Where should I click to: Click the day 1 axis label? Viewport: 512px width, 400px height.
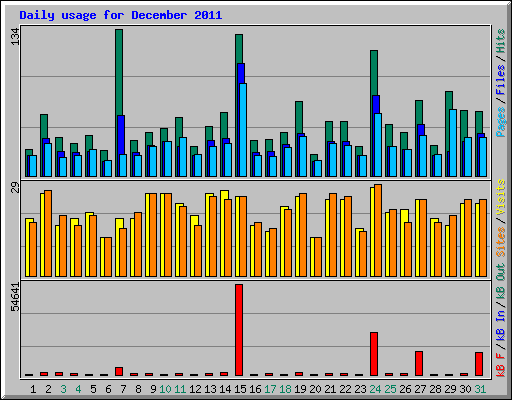[x=33, y=389]
